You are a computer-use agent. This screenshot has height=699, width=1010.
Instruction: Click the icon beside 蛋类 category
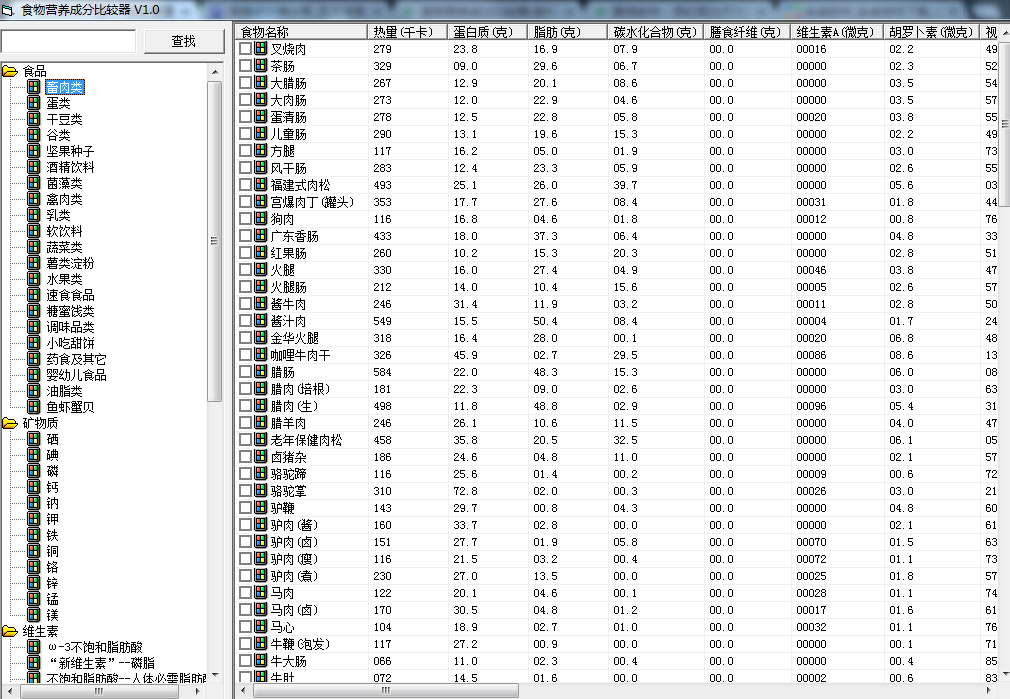(x=34, y=102)
